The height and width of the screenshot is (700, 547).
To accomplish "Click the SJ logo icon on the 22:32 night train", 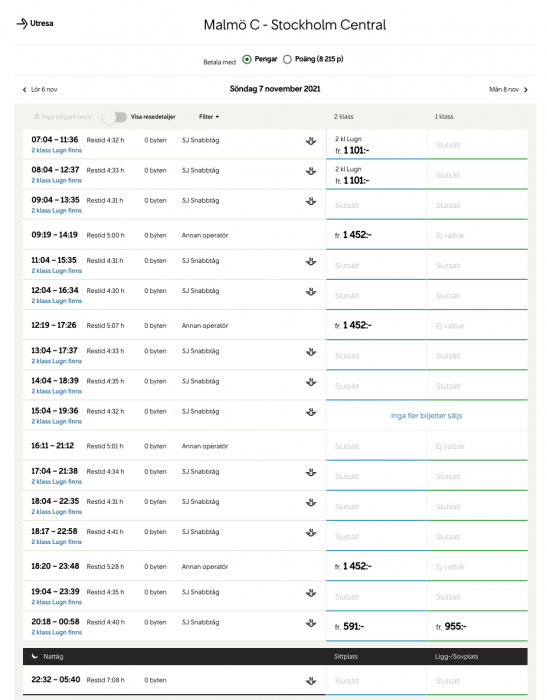I will (311, 681).
